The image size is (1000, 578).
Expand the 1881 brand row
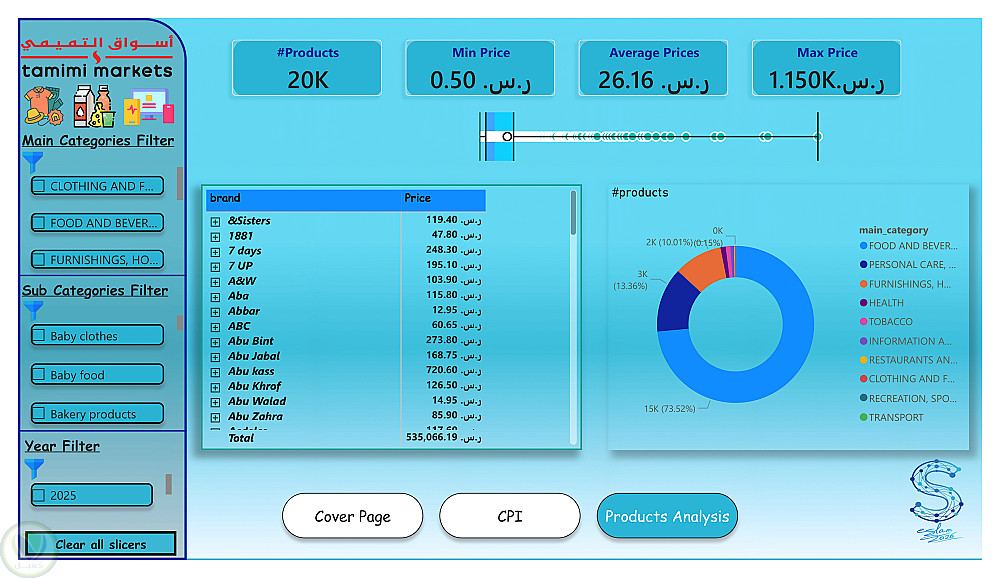[216, 237]
